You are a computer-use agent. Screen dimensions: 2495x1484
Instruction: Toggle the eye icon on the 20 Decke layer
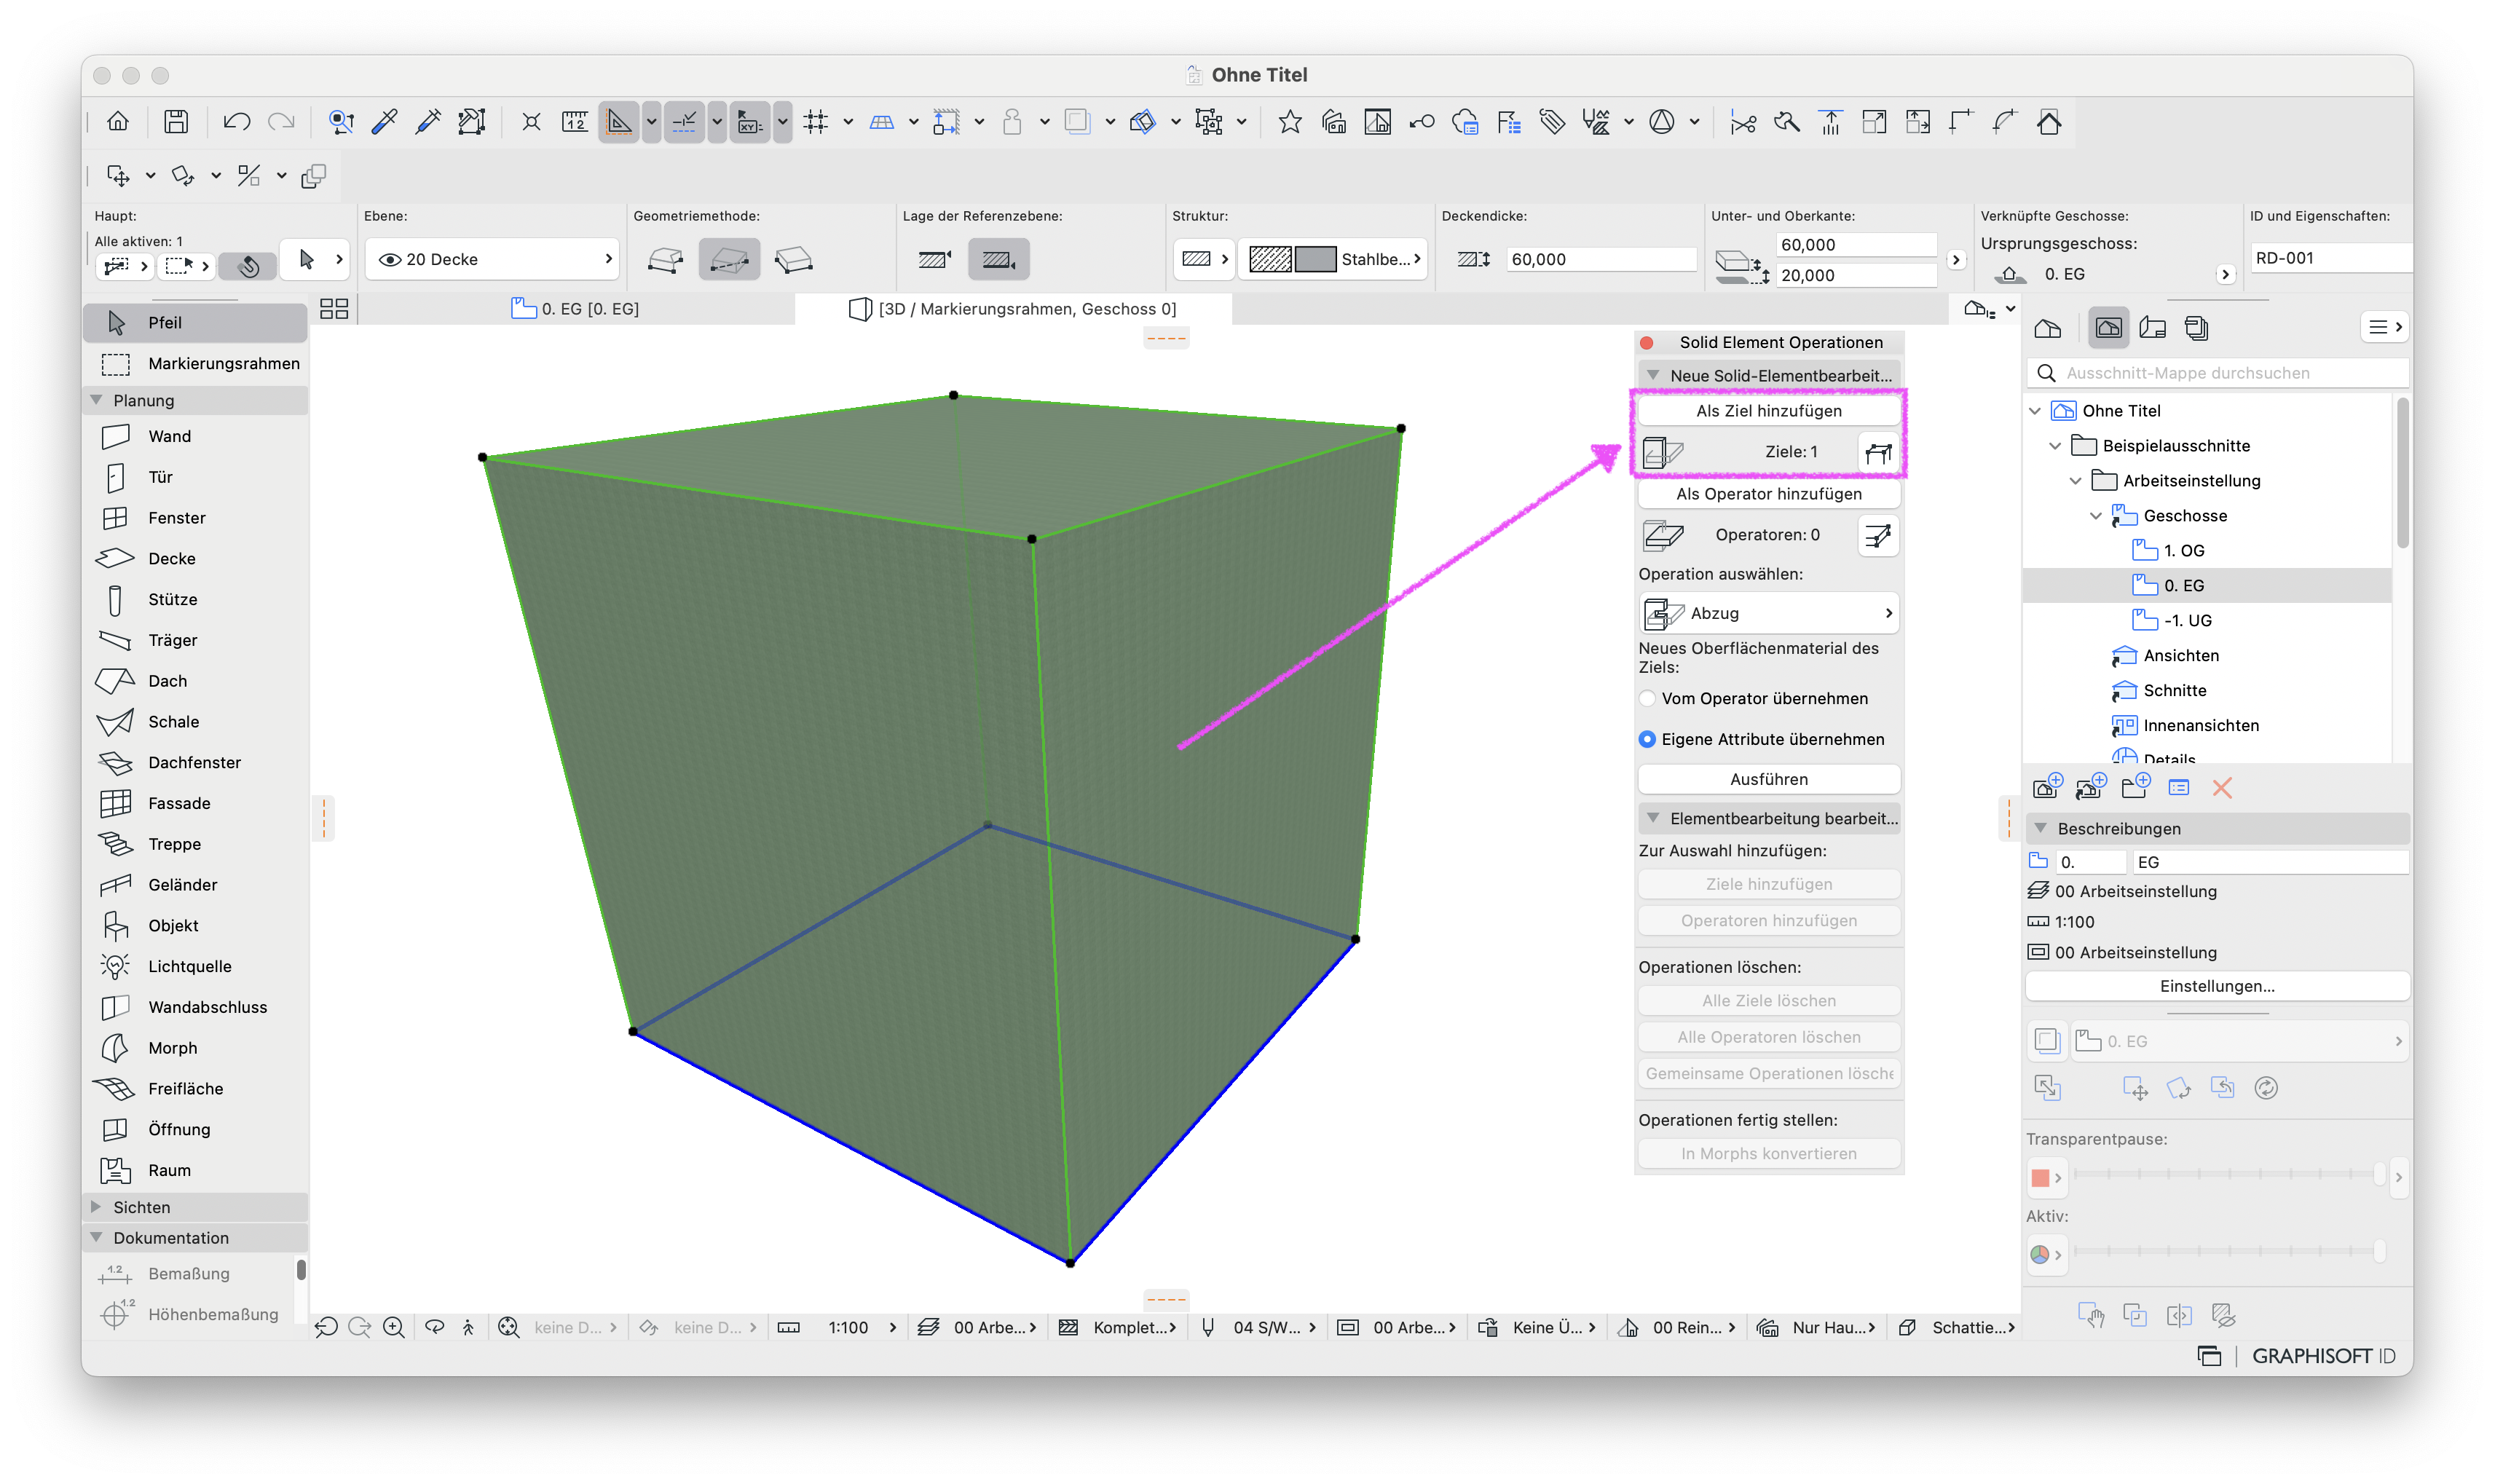[x=390, y=259]
